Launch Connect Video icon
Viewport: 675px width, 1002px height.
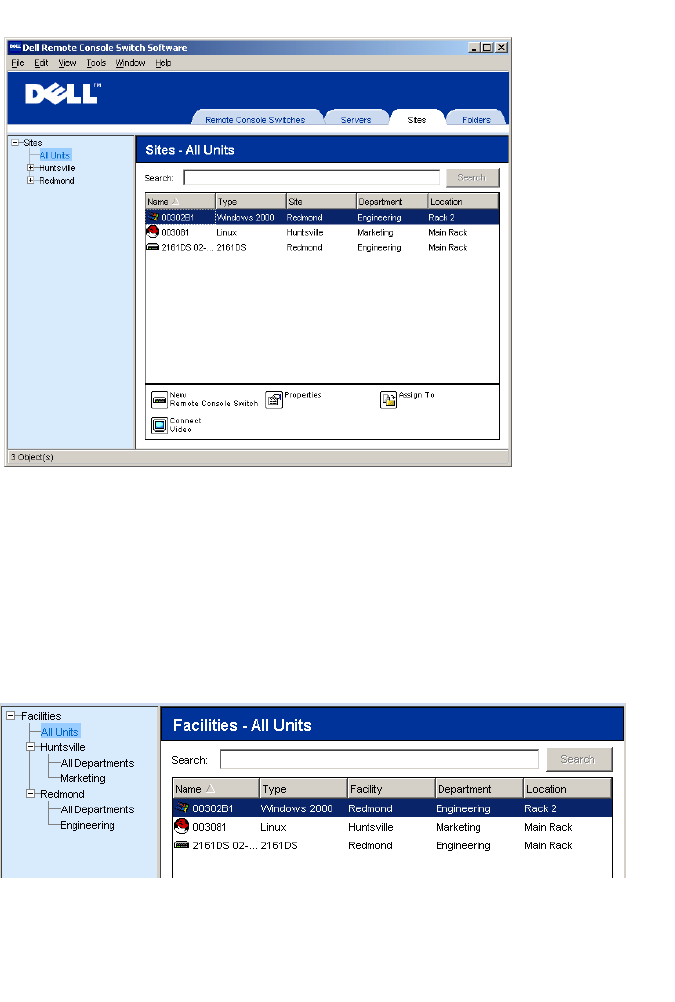point(159,425)
